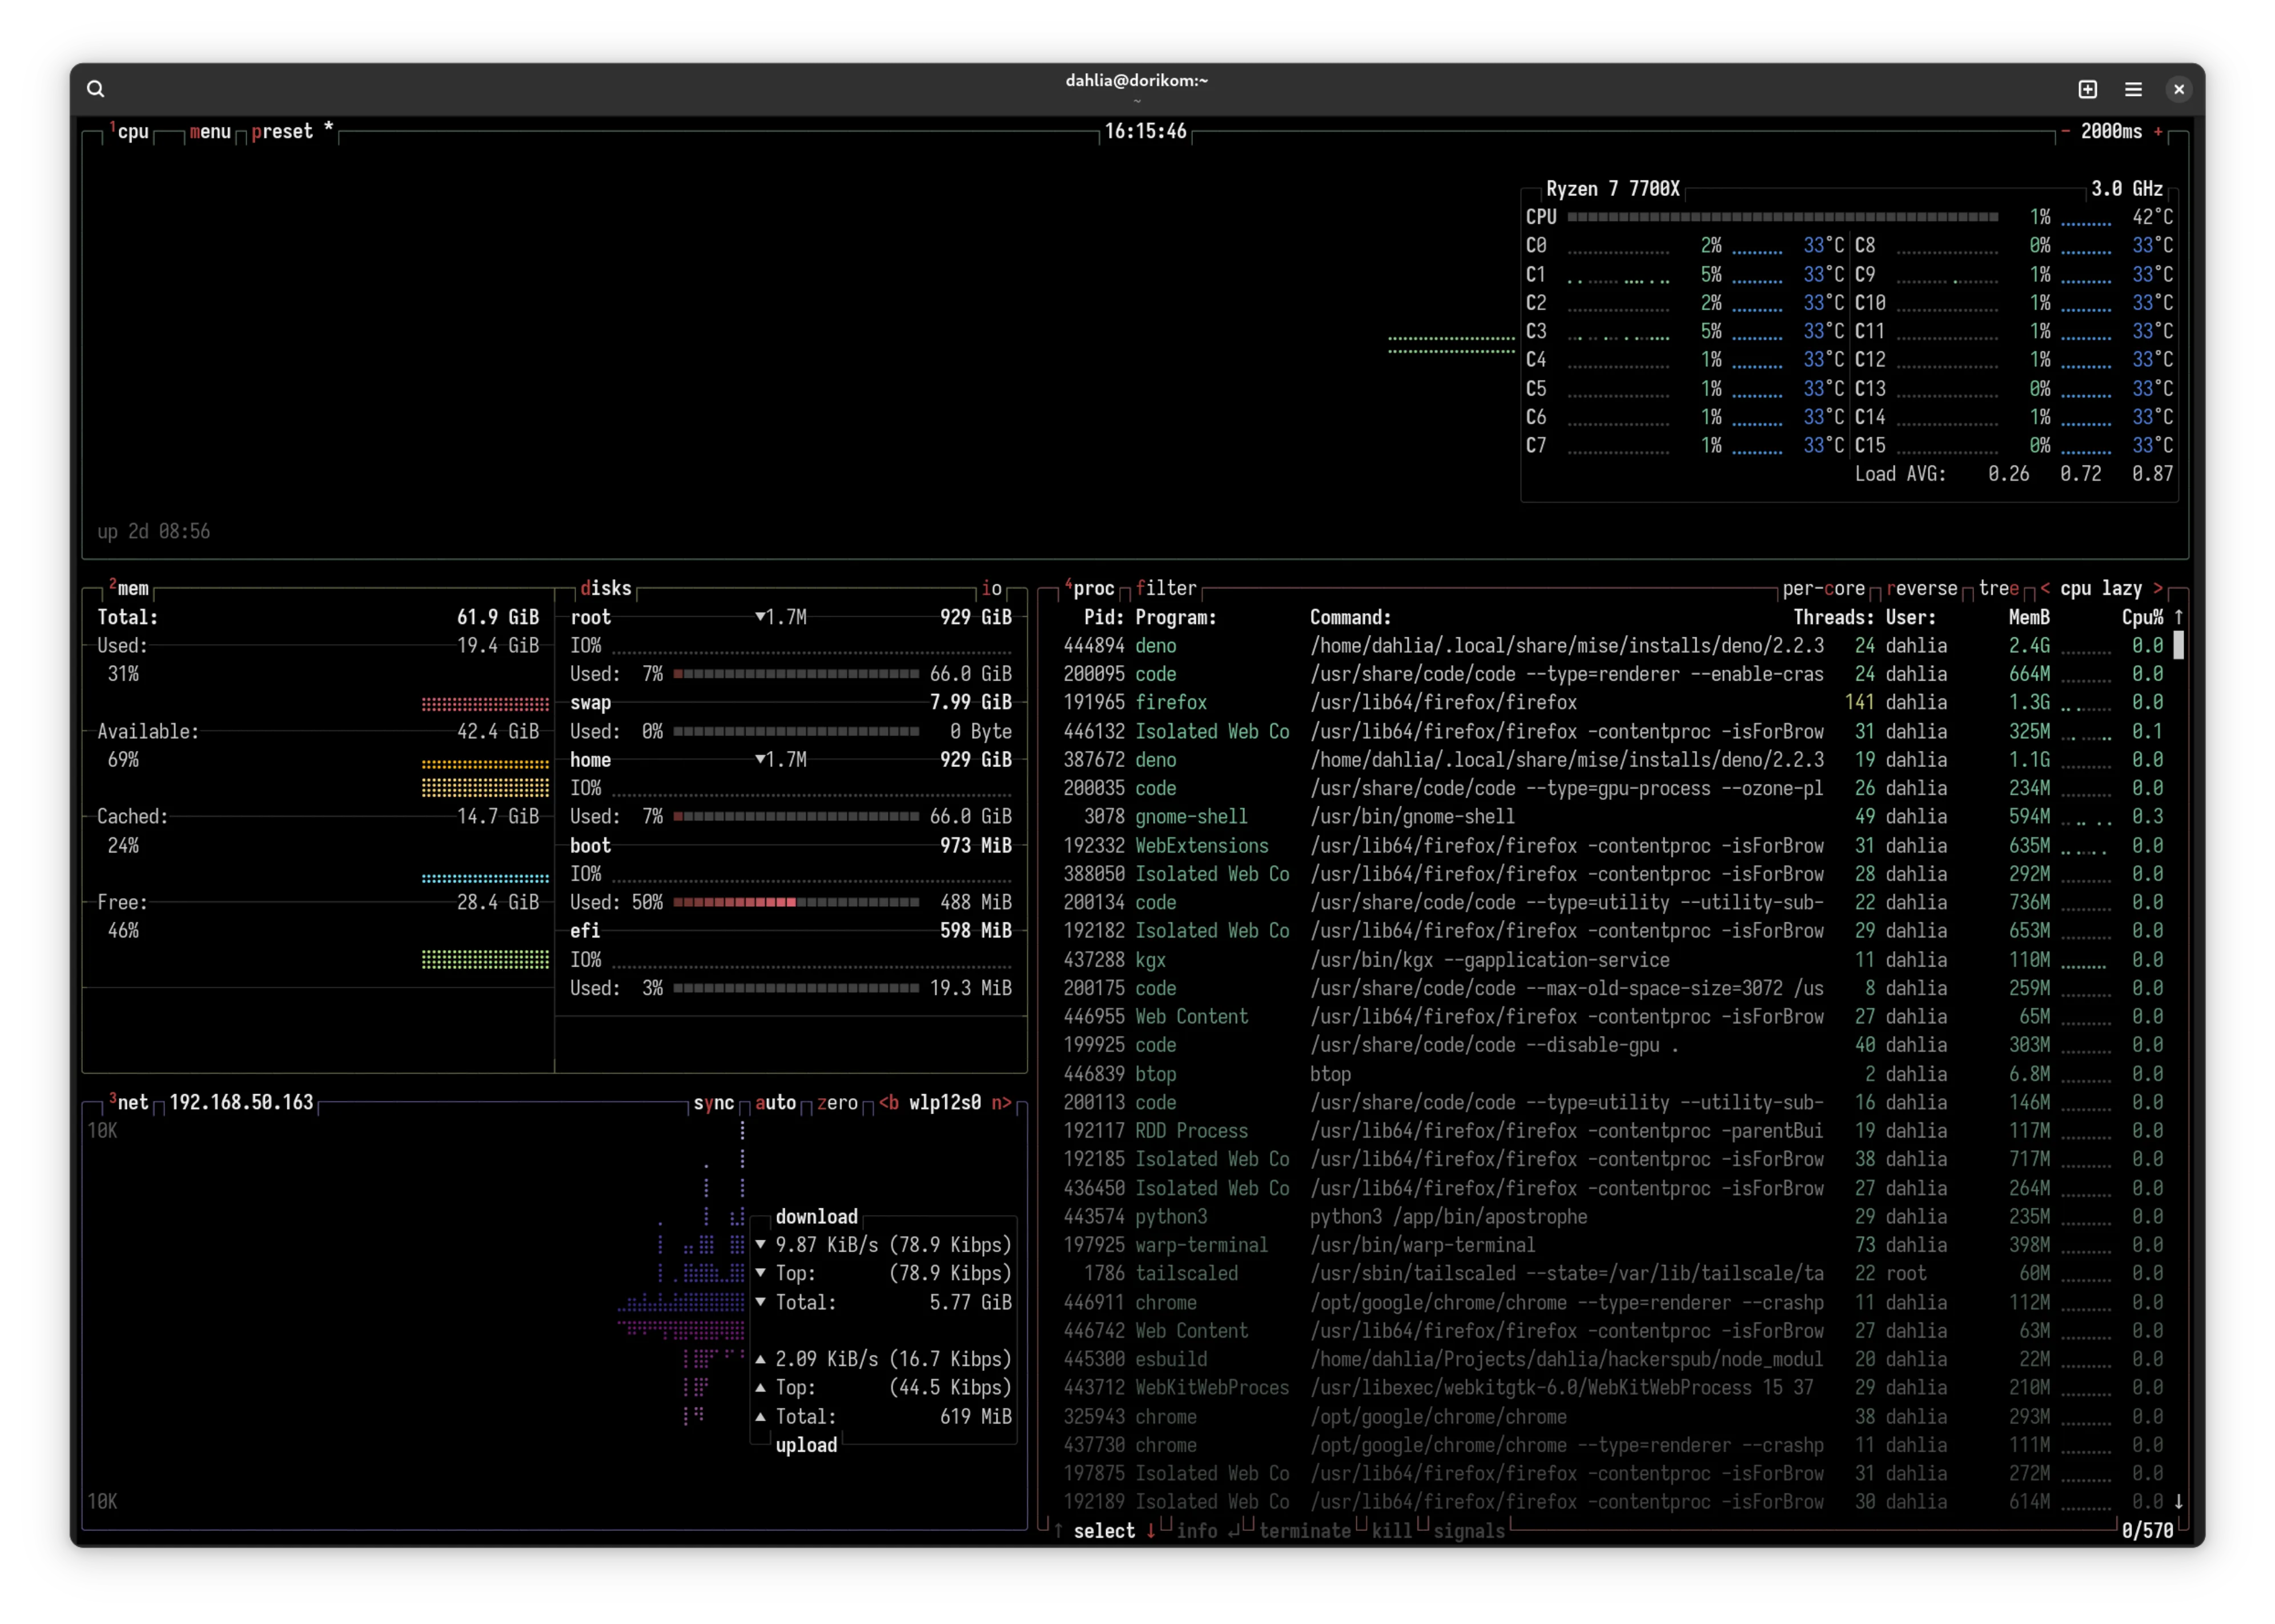
Task: Select deno process 444894
Action: coord(1613,646)
